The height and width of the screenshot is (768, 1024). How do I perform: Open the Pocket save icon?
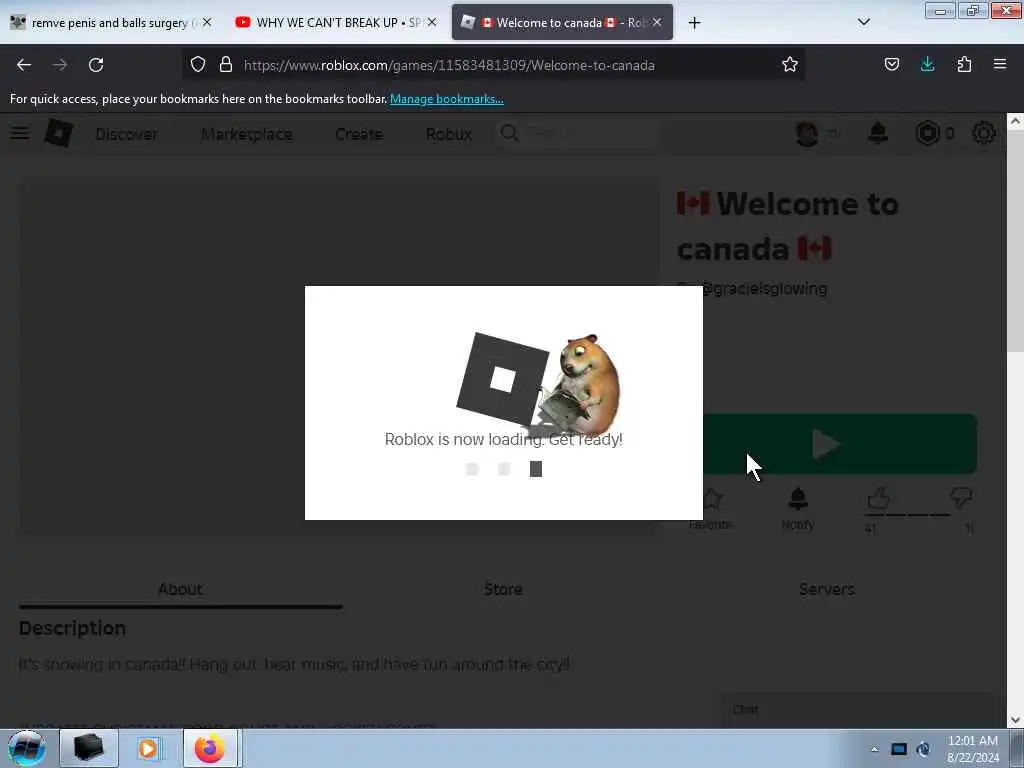click(x=891, y=65)
